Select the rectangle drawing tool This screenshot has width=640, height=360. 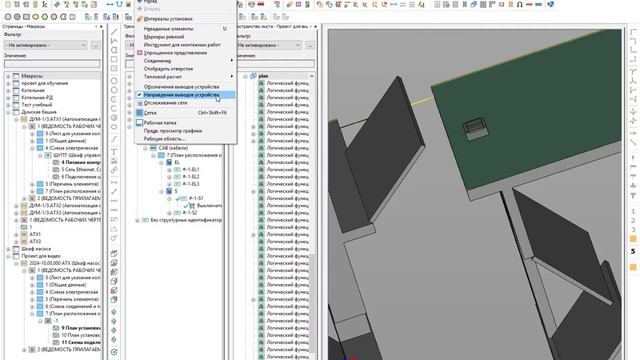click(x=114, y=59)
